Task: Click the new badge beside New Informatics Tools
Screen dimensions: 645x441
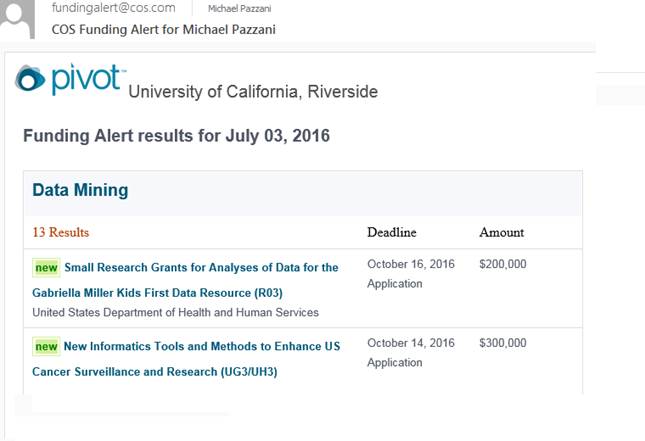Action: tap(46, 347)
